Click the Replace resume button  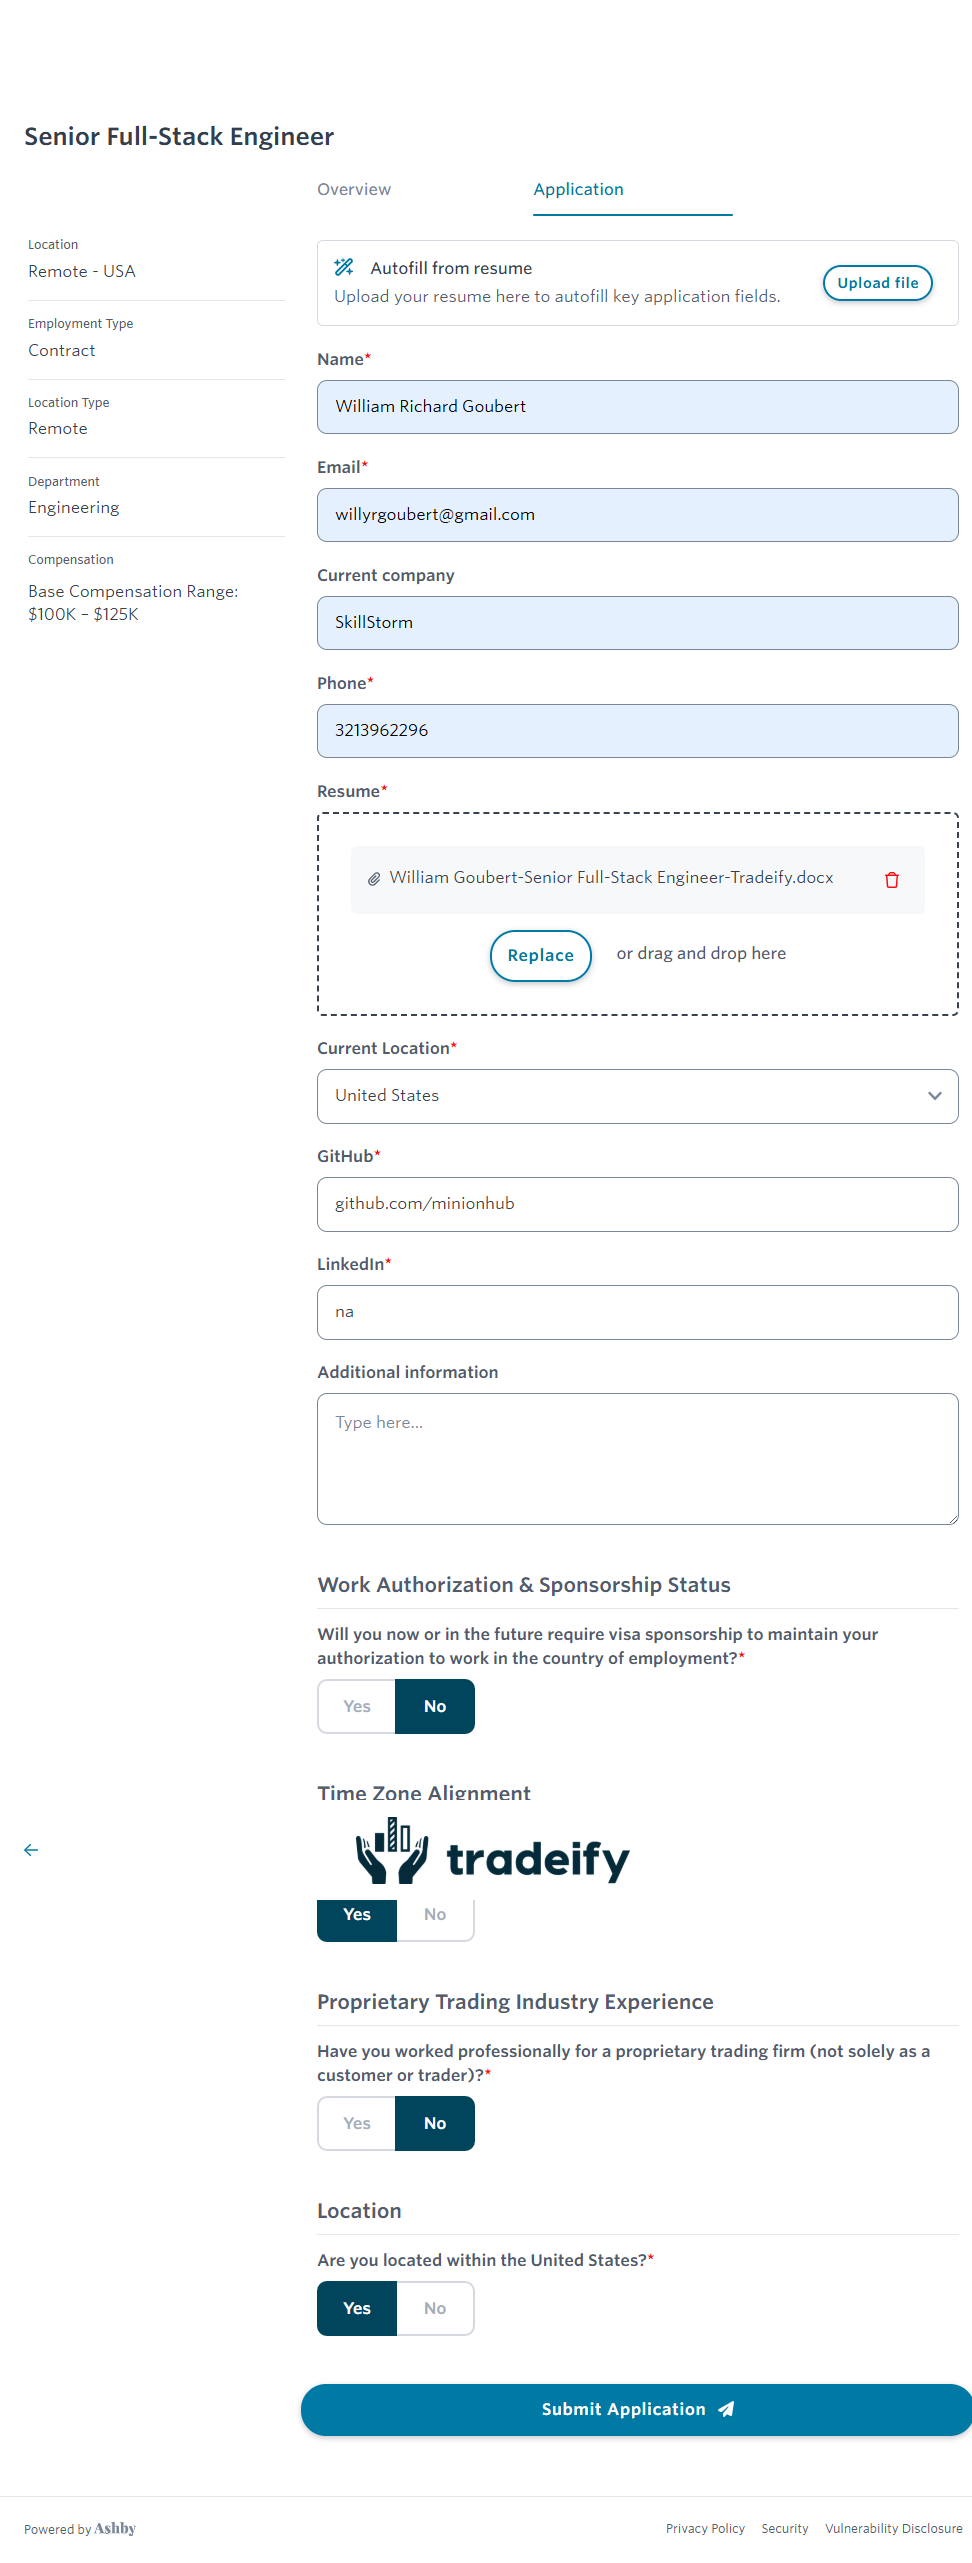click(540, 955)
